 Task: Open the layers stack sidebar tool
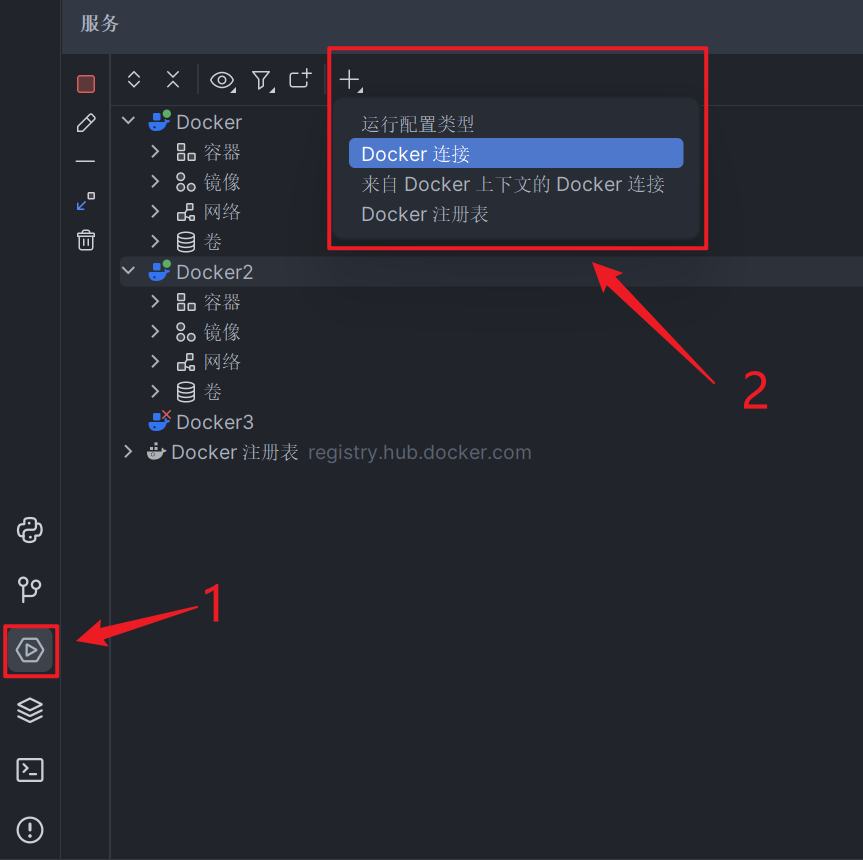(30, 710)
